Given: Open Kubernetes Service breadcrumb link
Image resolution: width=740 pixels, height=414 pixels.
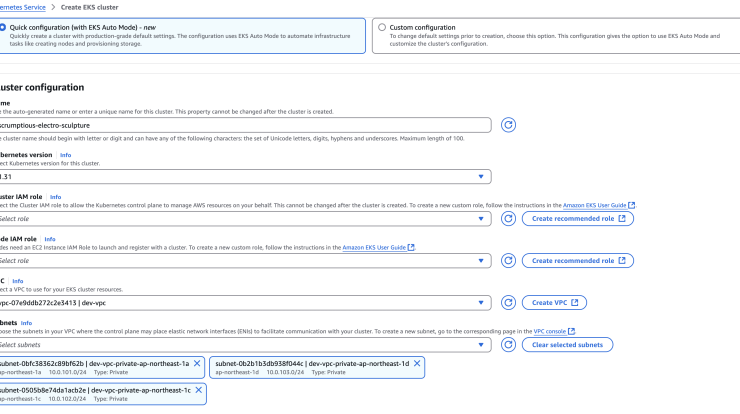Looking at the screenshot, I should (x=23, y=7).
